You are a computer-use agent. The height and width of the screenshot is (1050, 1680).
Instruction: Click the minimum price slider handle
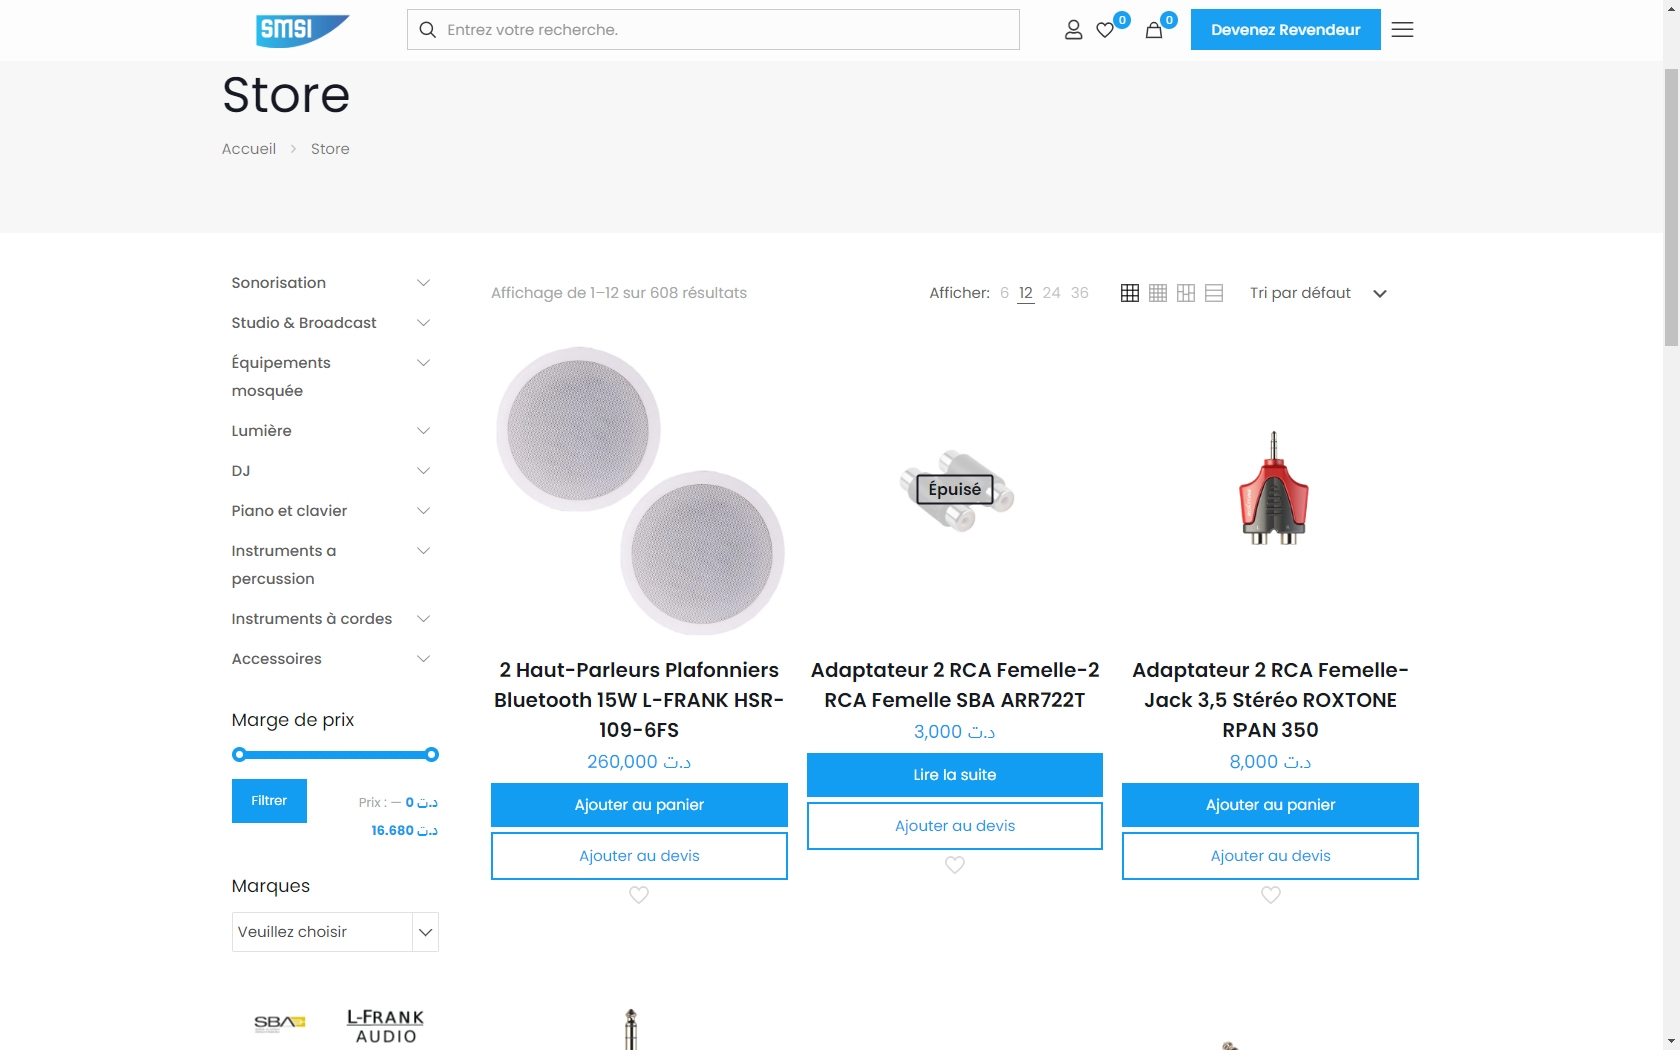(239, 755)
